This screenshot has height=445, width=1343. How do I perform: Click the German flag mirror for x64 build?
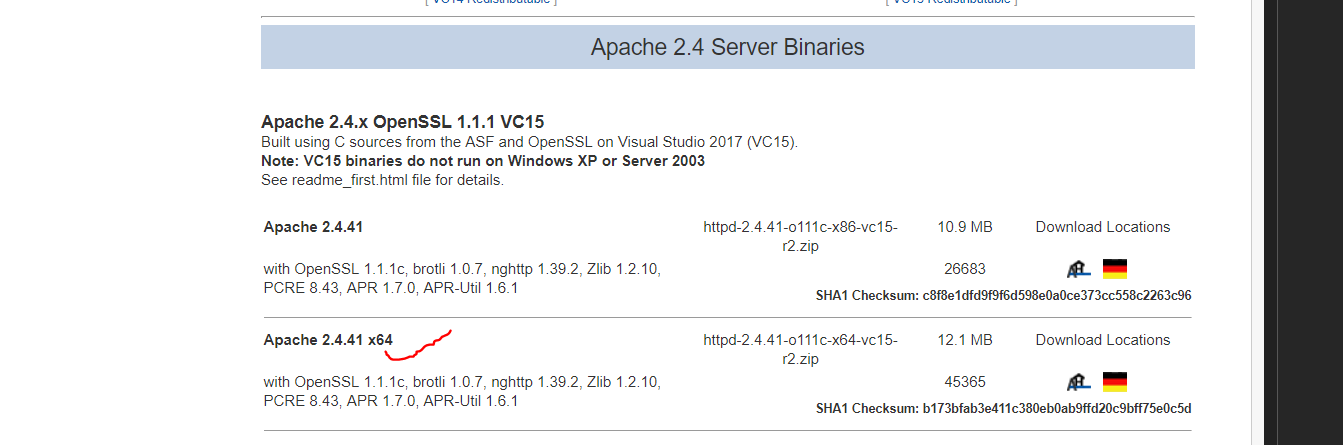(1115, 382)
